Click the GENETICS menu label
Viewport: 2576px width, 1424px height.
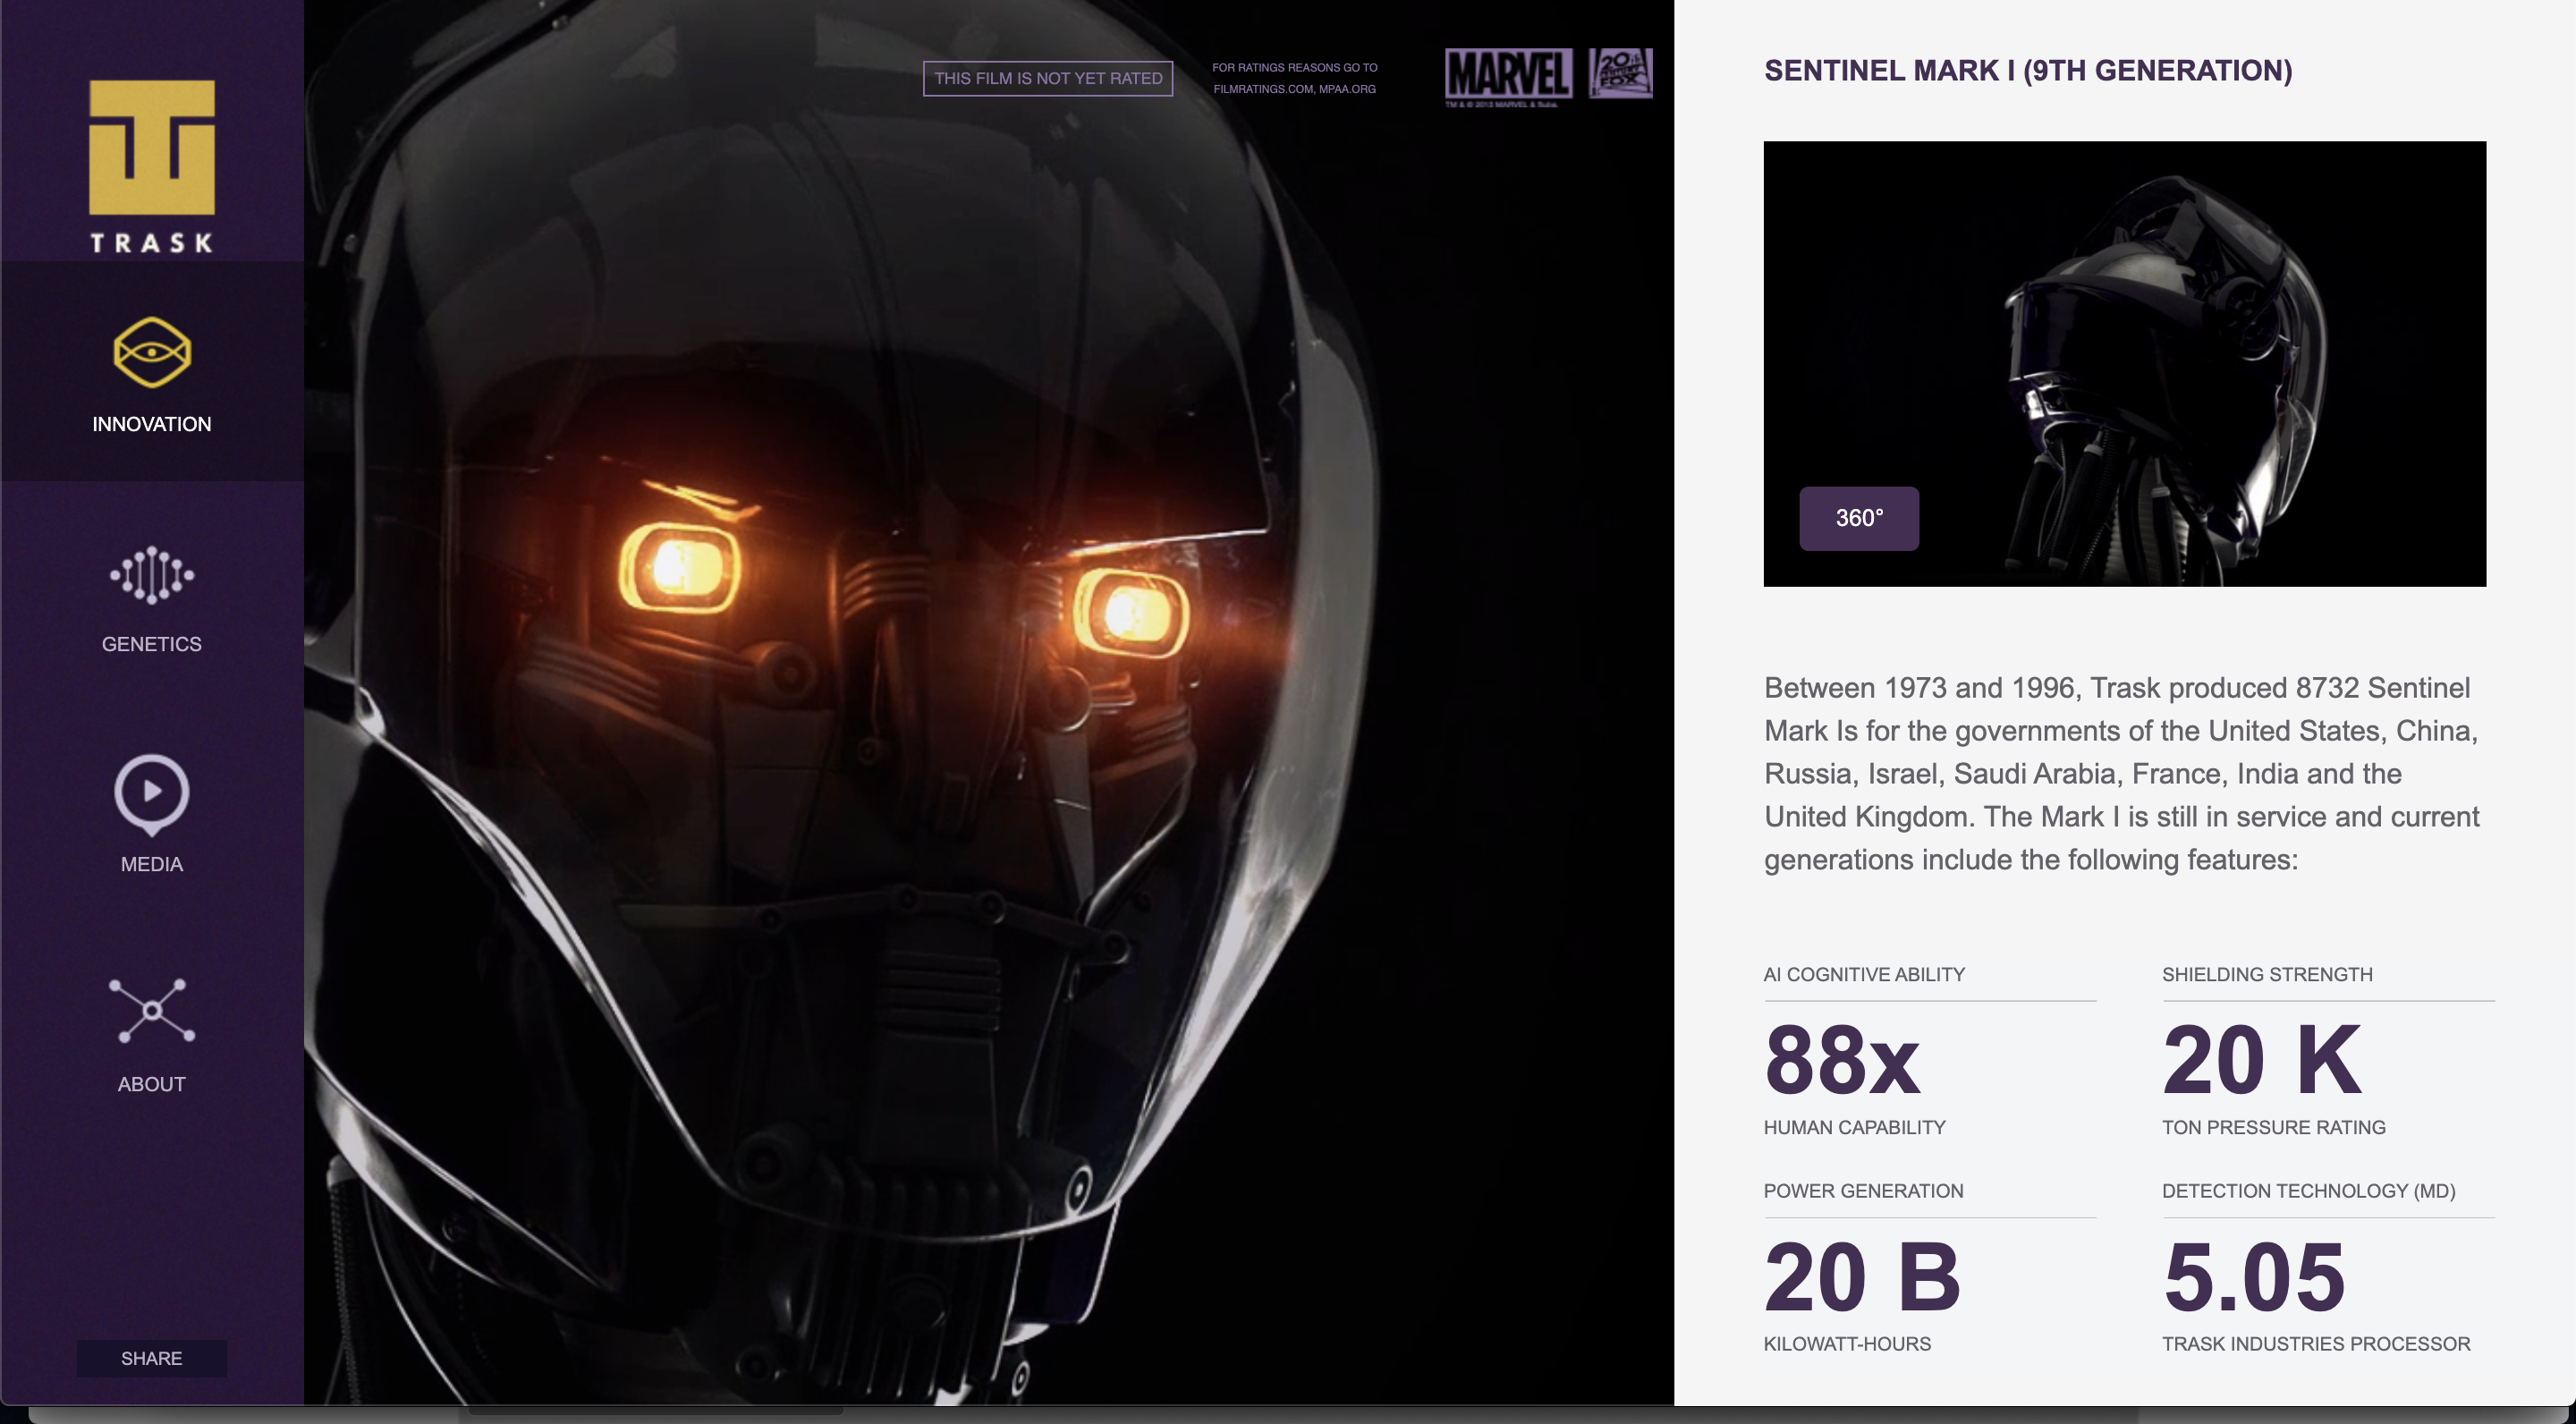coord(152,644)
